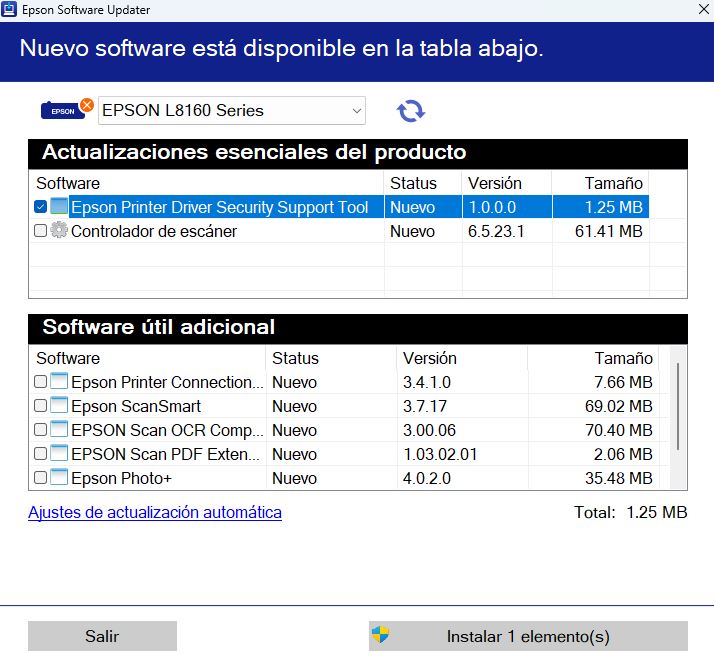Click the shield icon on the Instalar button

[380, 634]
